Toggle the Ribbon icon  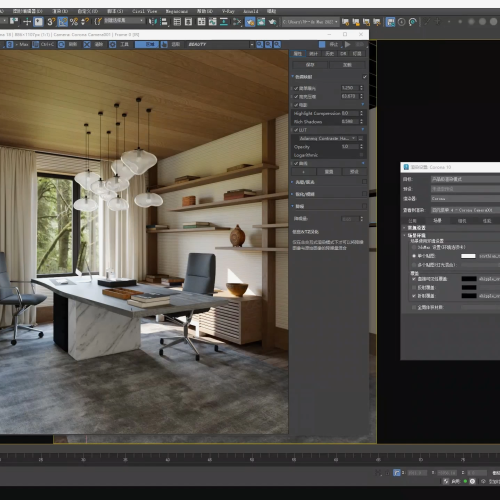[x=201, y=22]
